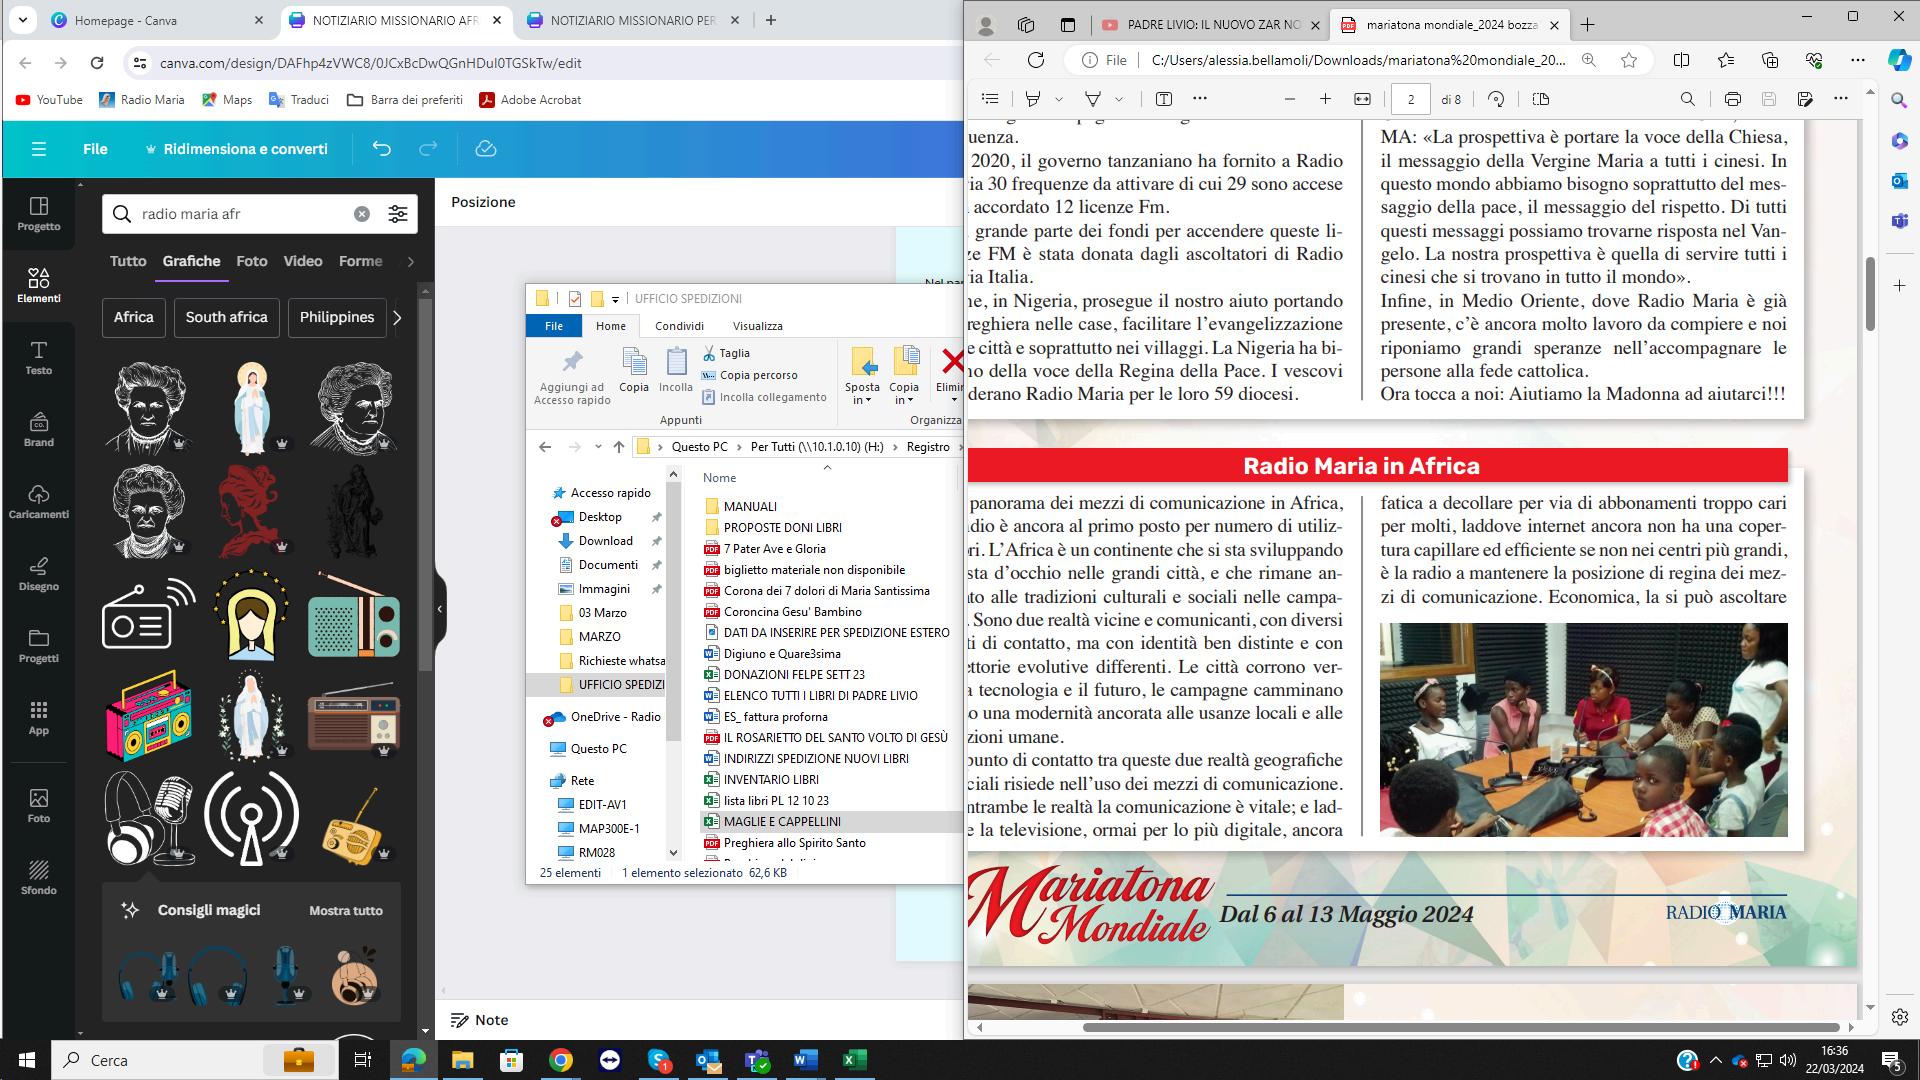Screen dimensions: 1920x1080
Task: Open the Disegno drawing tool panel
Action: tap(38, 573)
